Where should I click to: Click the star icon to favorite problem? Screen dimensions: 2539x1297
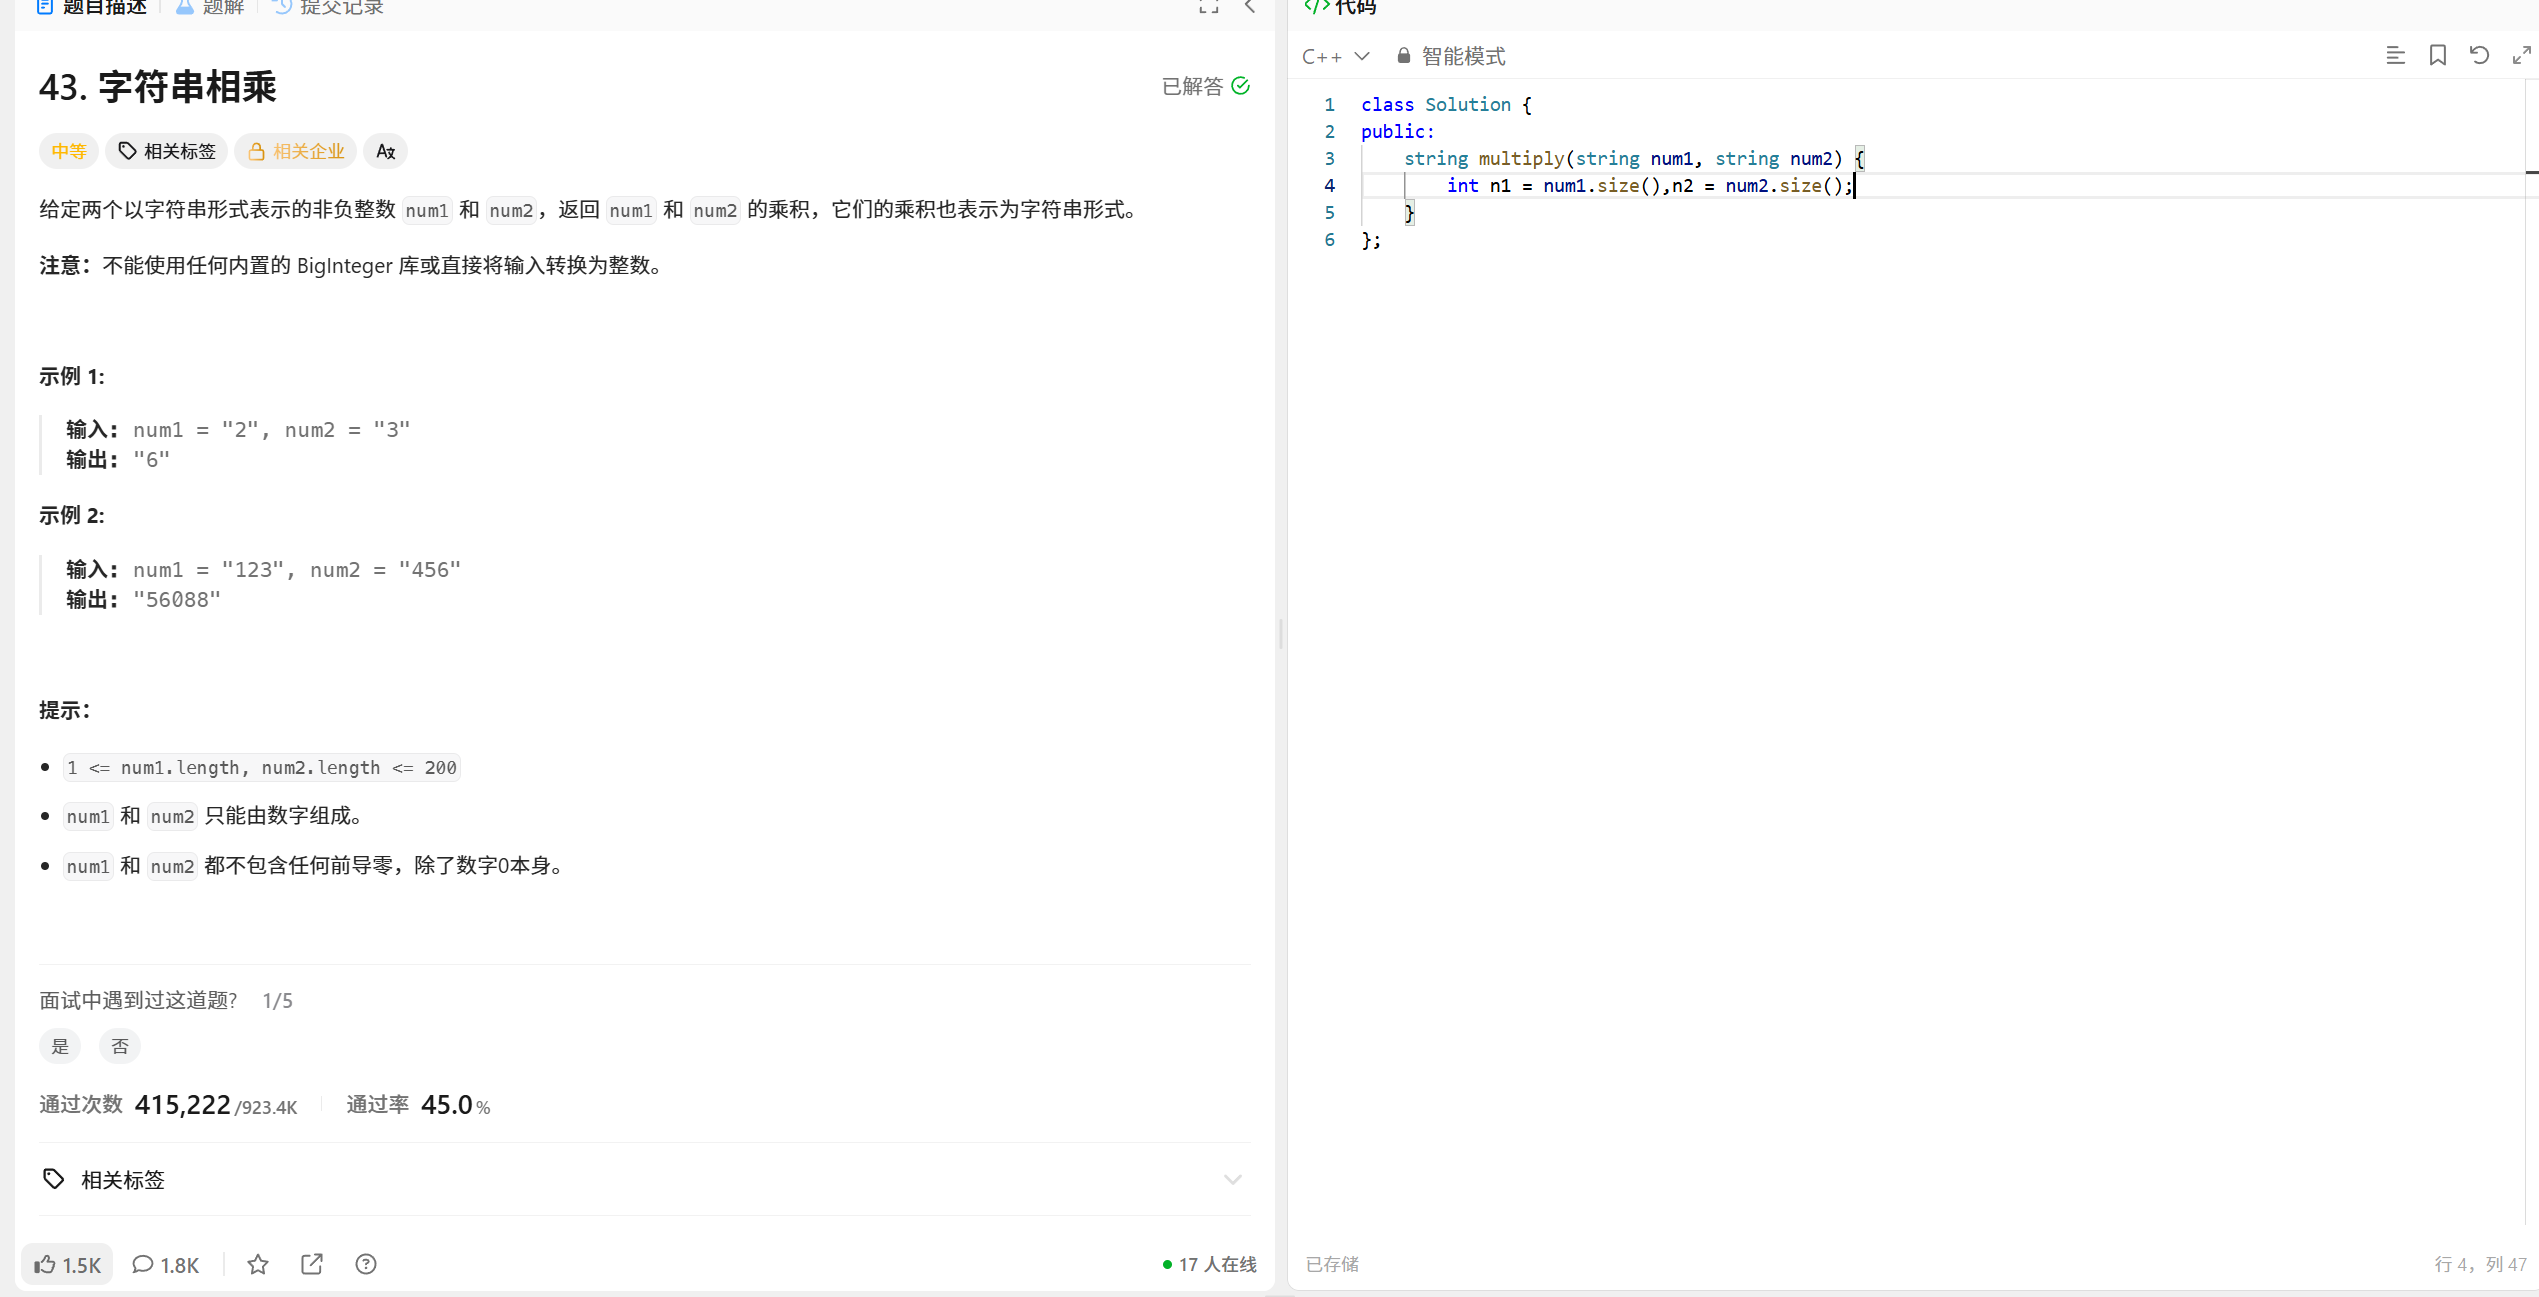258,1264
